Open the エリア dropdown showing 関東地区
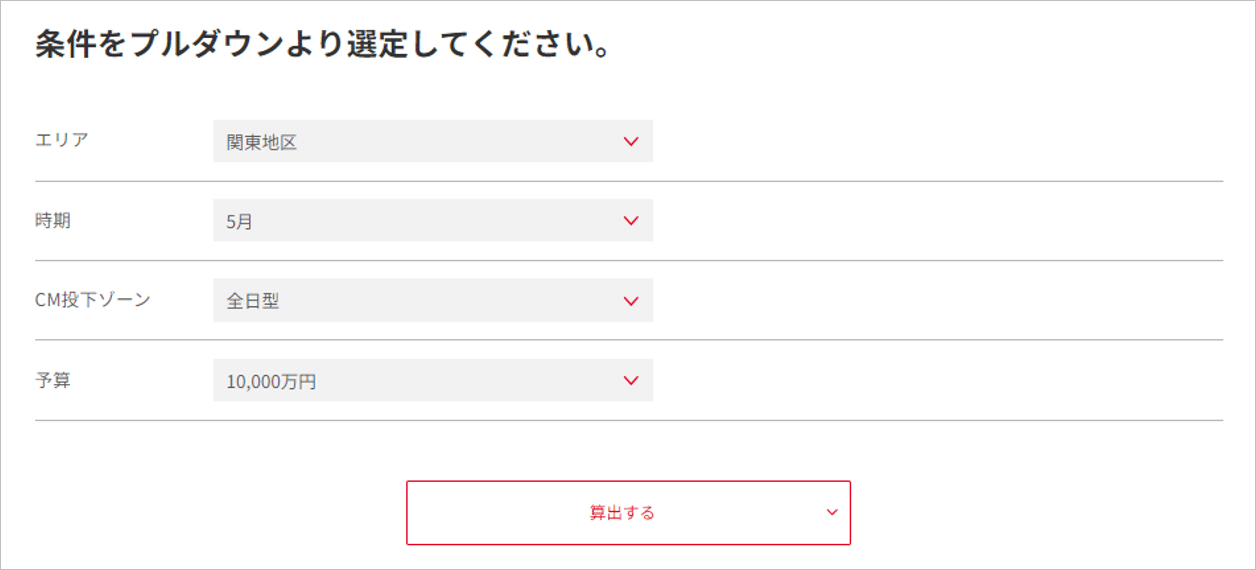 (432, 142)
